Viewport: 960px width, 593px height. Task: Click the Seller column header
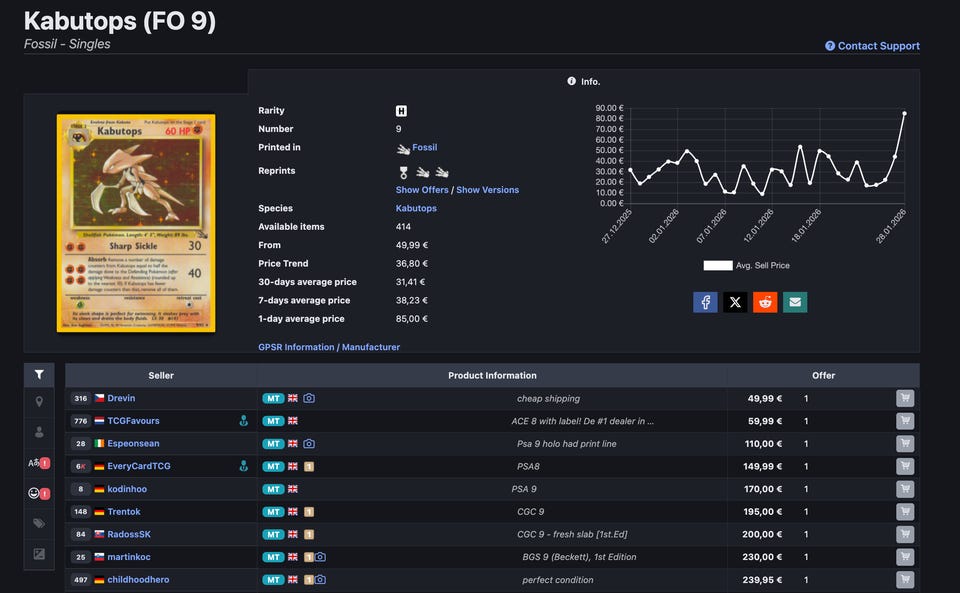161,376
